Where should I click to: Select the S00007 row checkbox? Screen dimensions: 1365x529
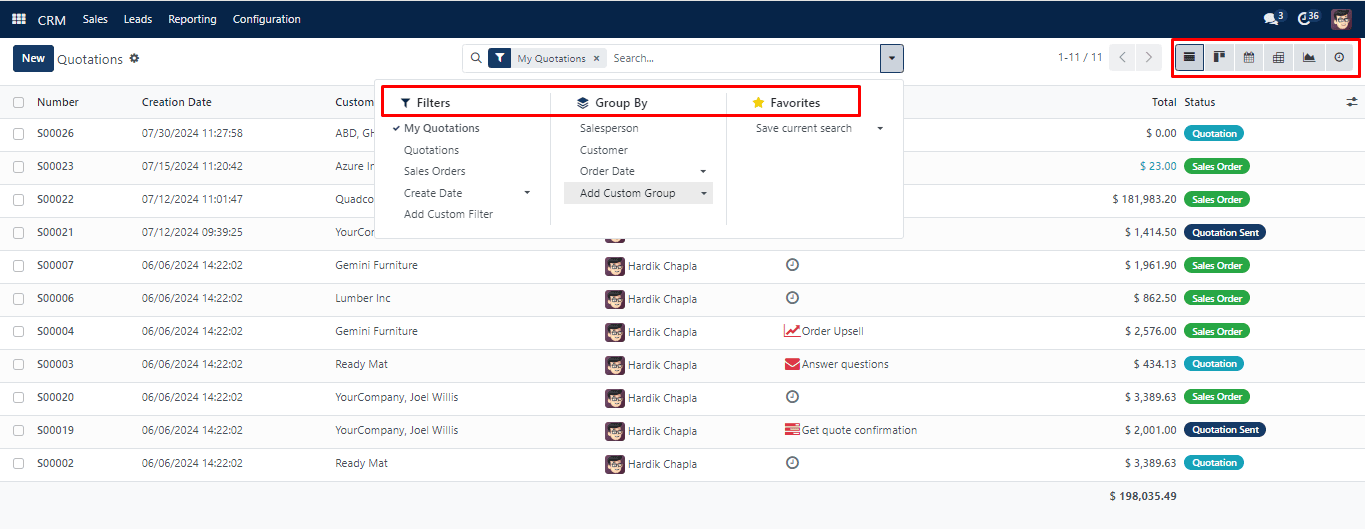(x=19, y=265)
